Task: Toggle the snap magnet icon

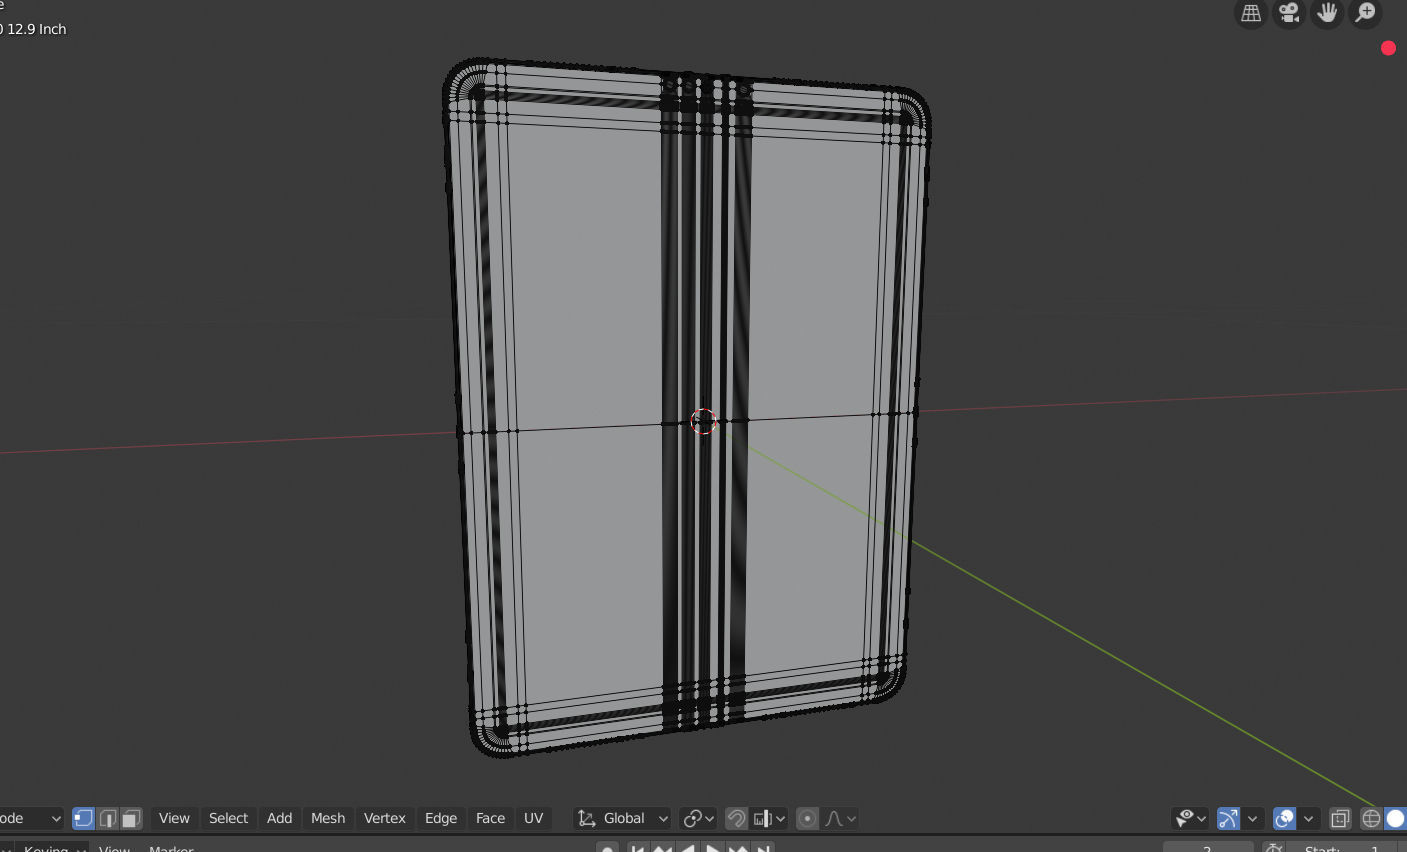Action: (x=736, y=818)
